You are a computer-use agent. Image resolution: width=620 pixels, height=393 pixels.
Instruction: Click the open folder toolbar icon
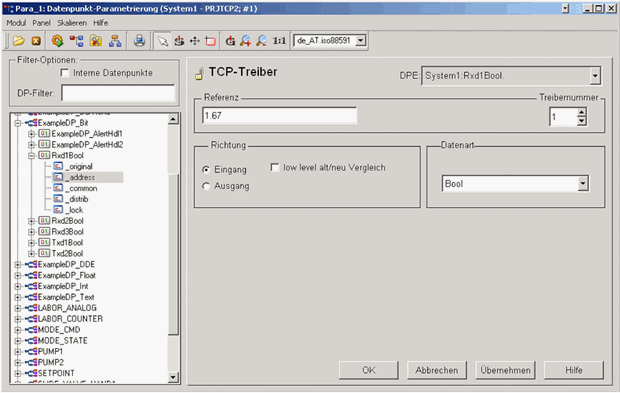[18, 41]
